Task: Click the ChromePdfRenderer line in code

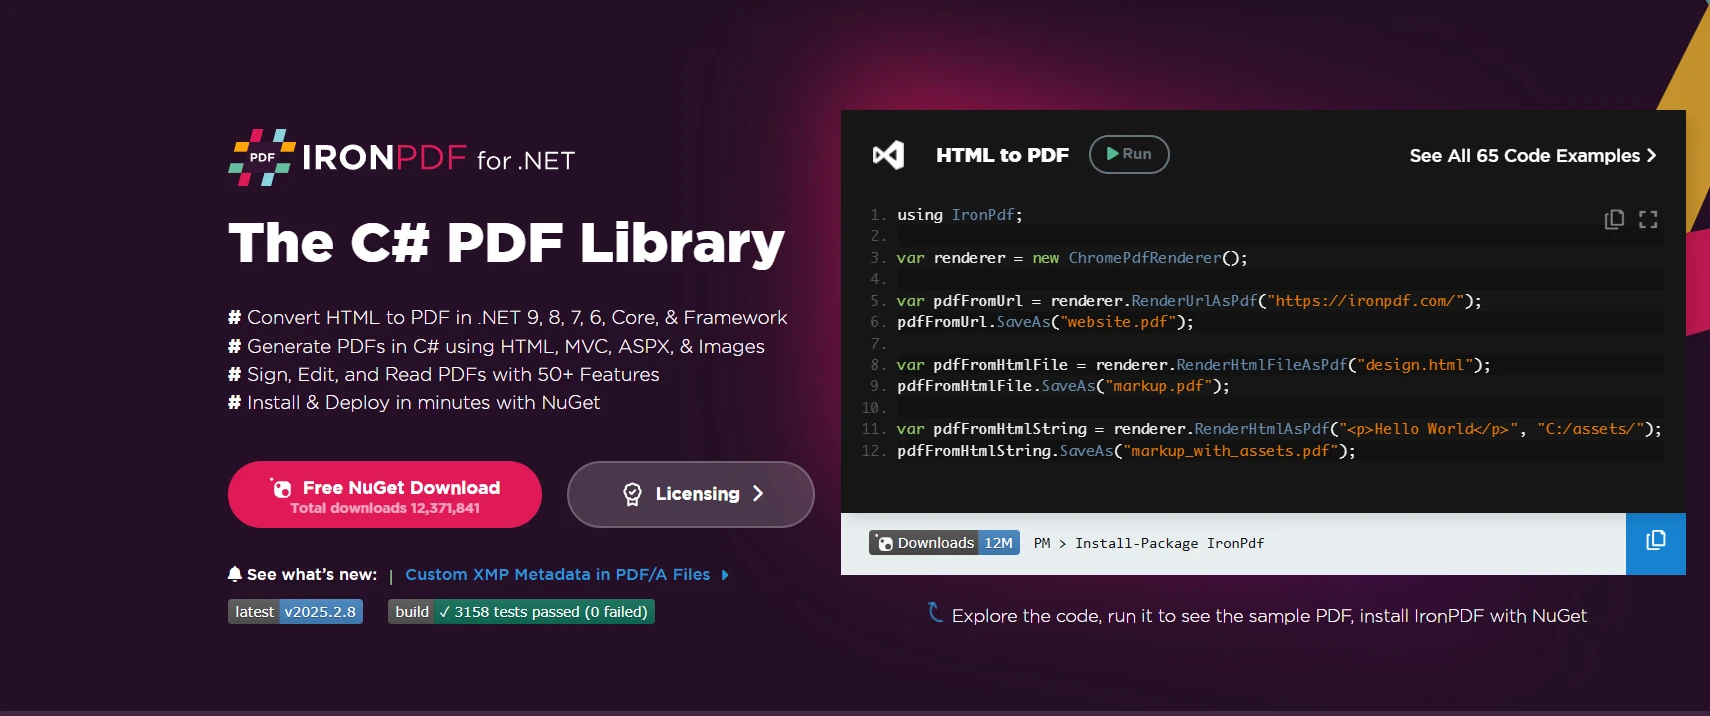Action: tap(1071, 258)
